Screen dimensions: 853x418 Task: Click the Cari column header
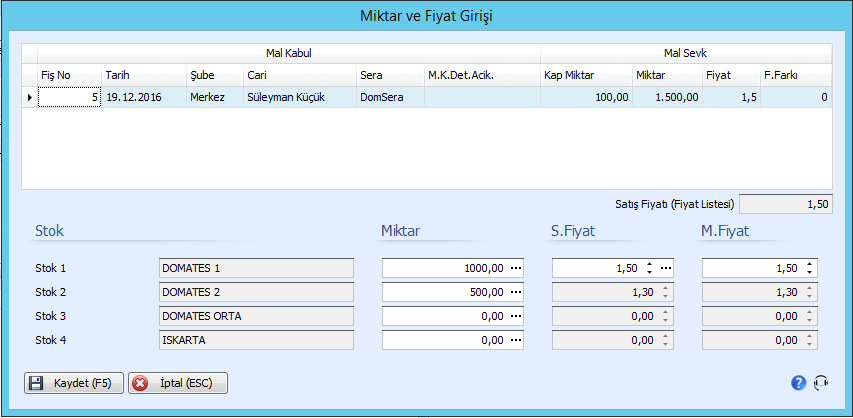[300, 75]
